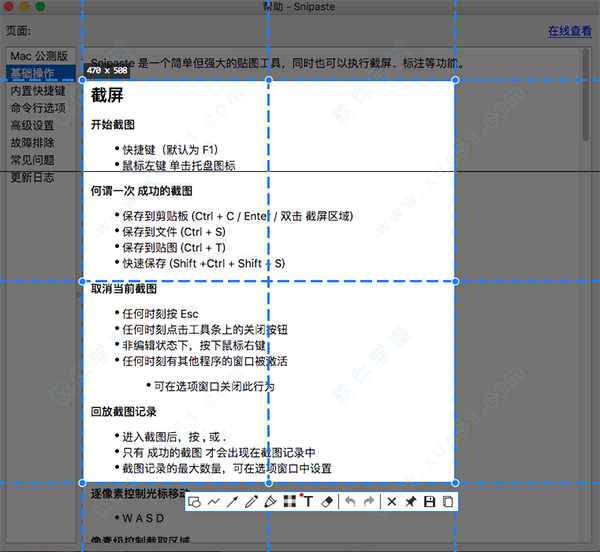
Task: Open the 常见问题 help page
Action: (x=32, y=160)
